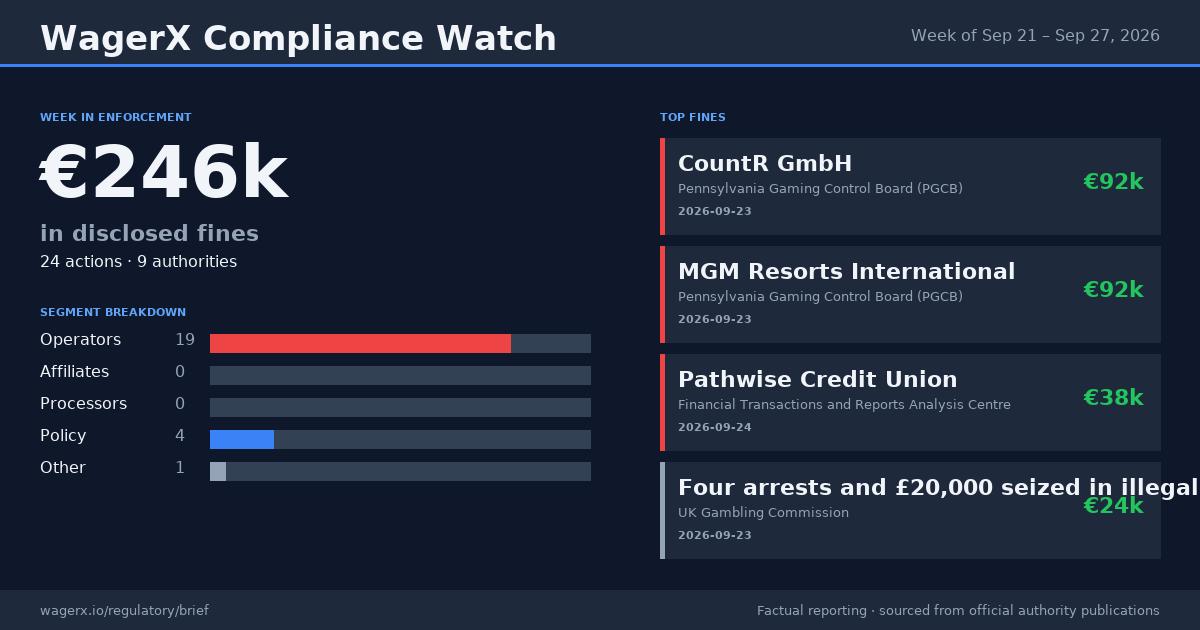Screen dimensions: 1200x630
Task: Open the MGM Resorts International card
Action: click(x=910, y=294)
